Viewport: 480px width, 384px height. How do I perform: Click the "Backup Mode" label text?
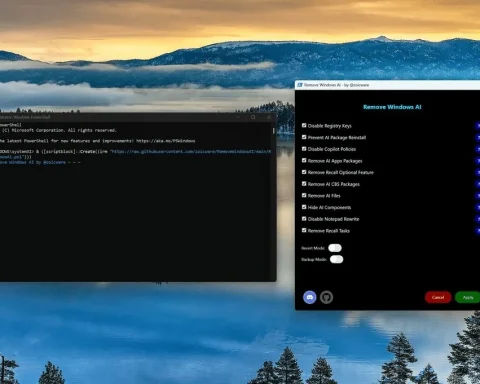(x=314, y=260)
